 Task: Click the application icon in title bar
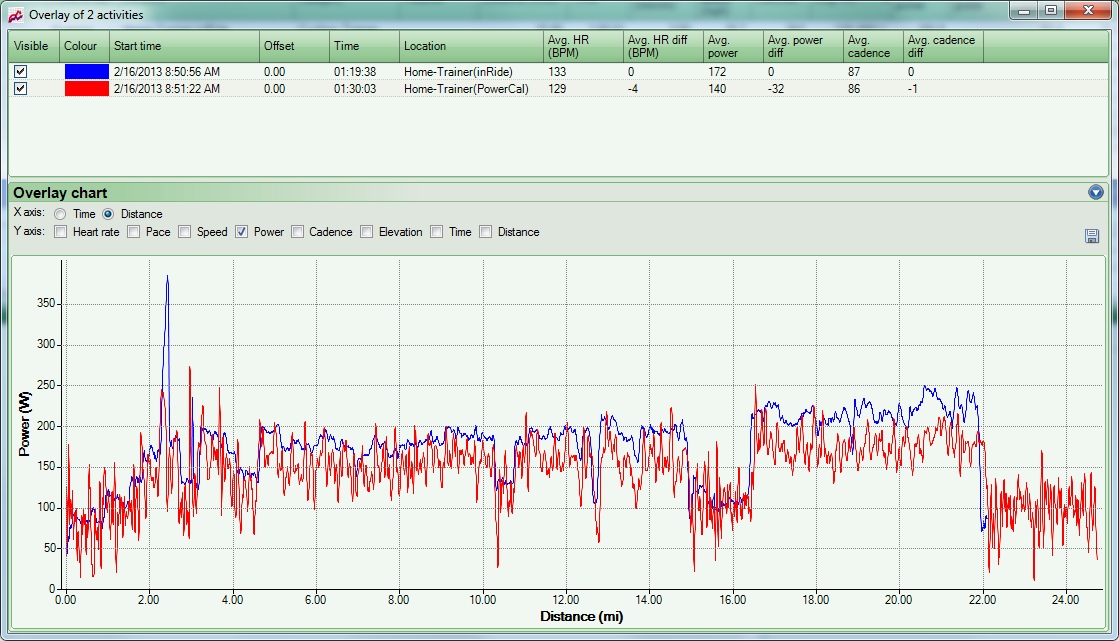[x=16, y=14]
